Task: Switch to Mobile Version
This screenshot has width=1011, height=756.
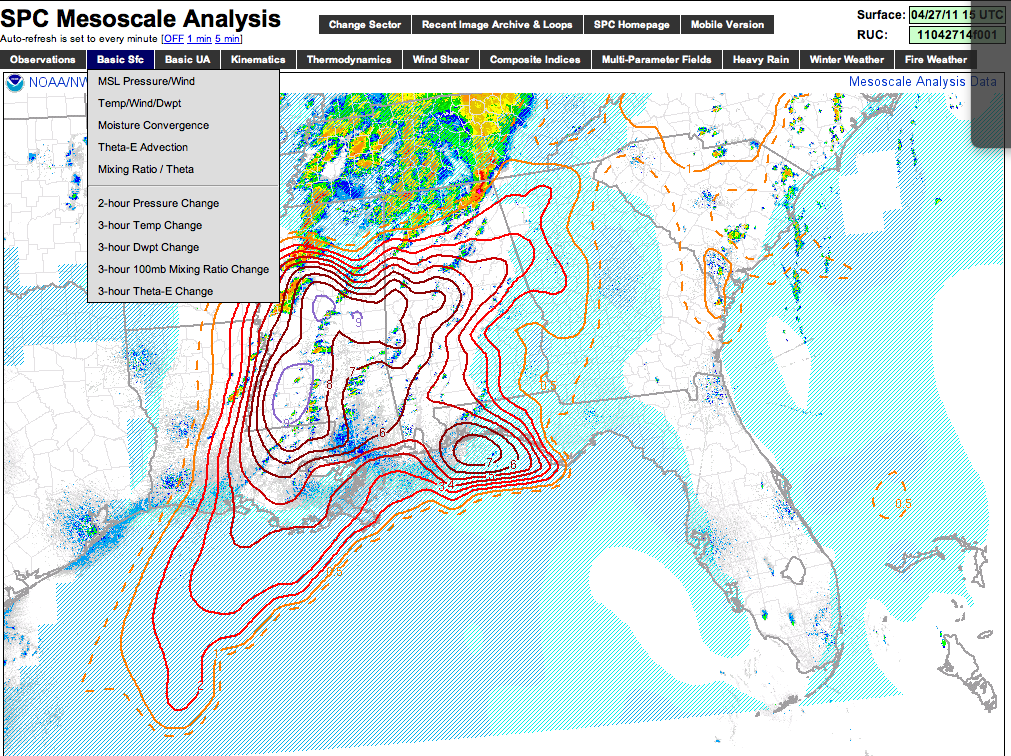Action: pos(727,24)
